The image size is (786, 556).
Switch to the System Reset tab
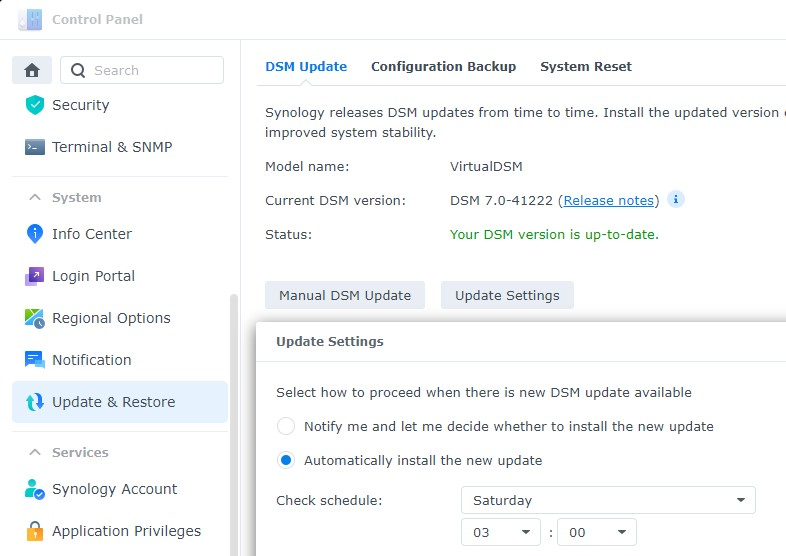[586, 67]
